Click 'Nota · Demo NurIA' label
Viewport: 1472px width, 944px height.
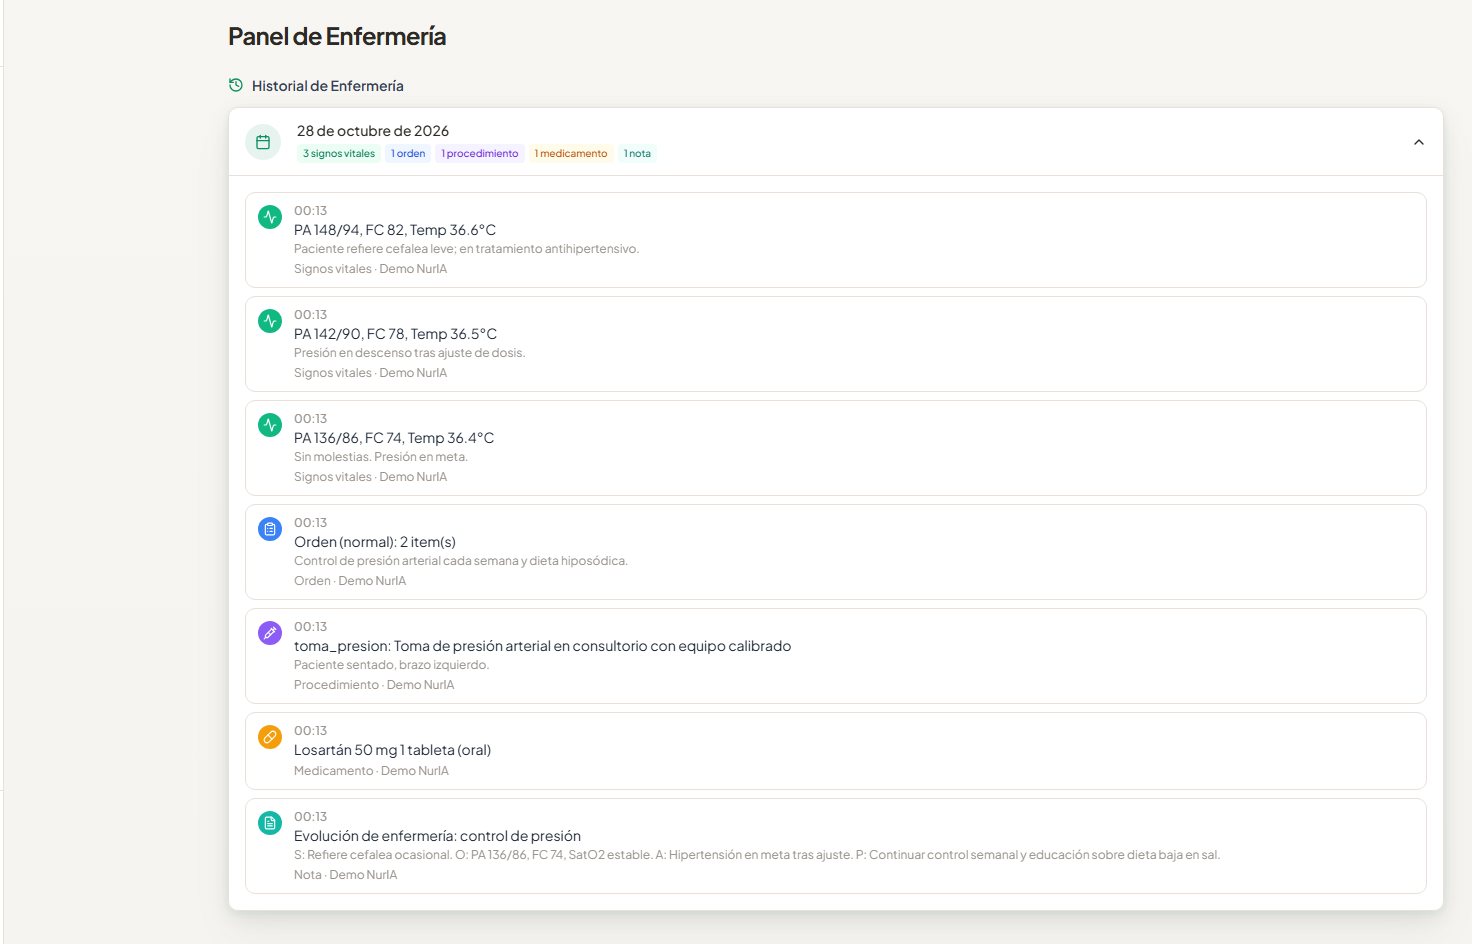tap(346, 875)
